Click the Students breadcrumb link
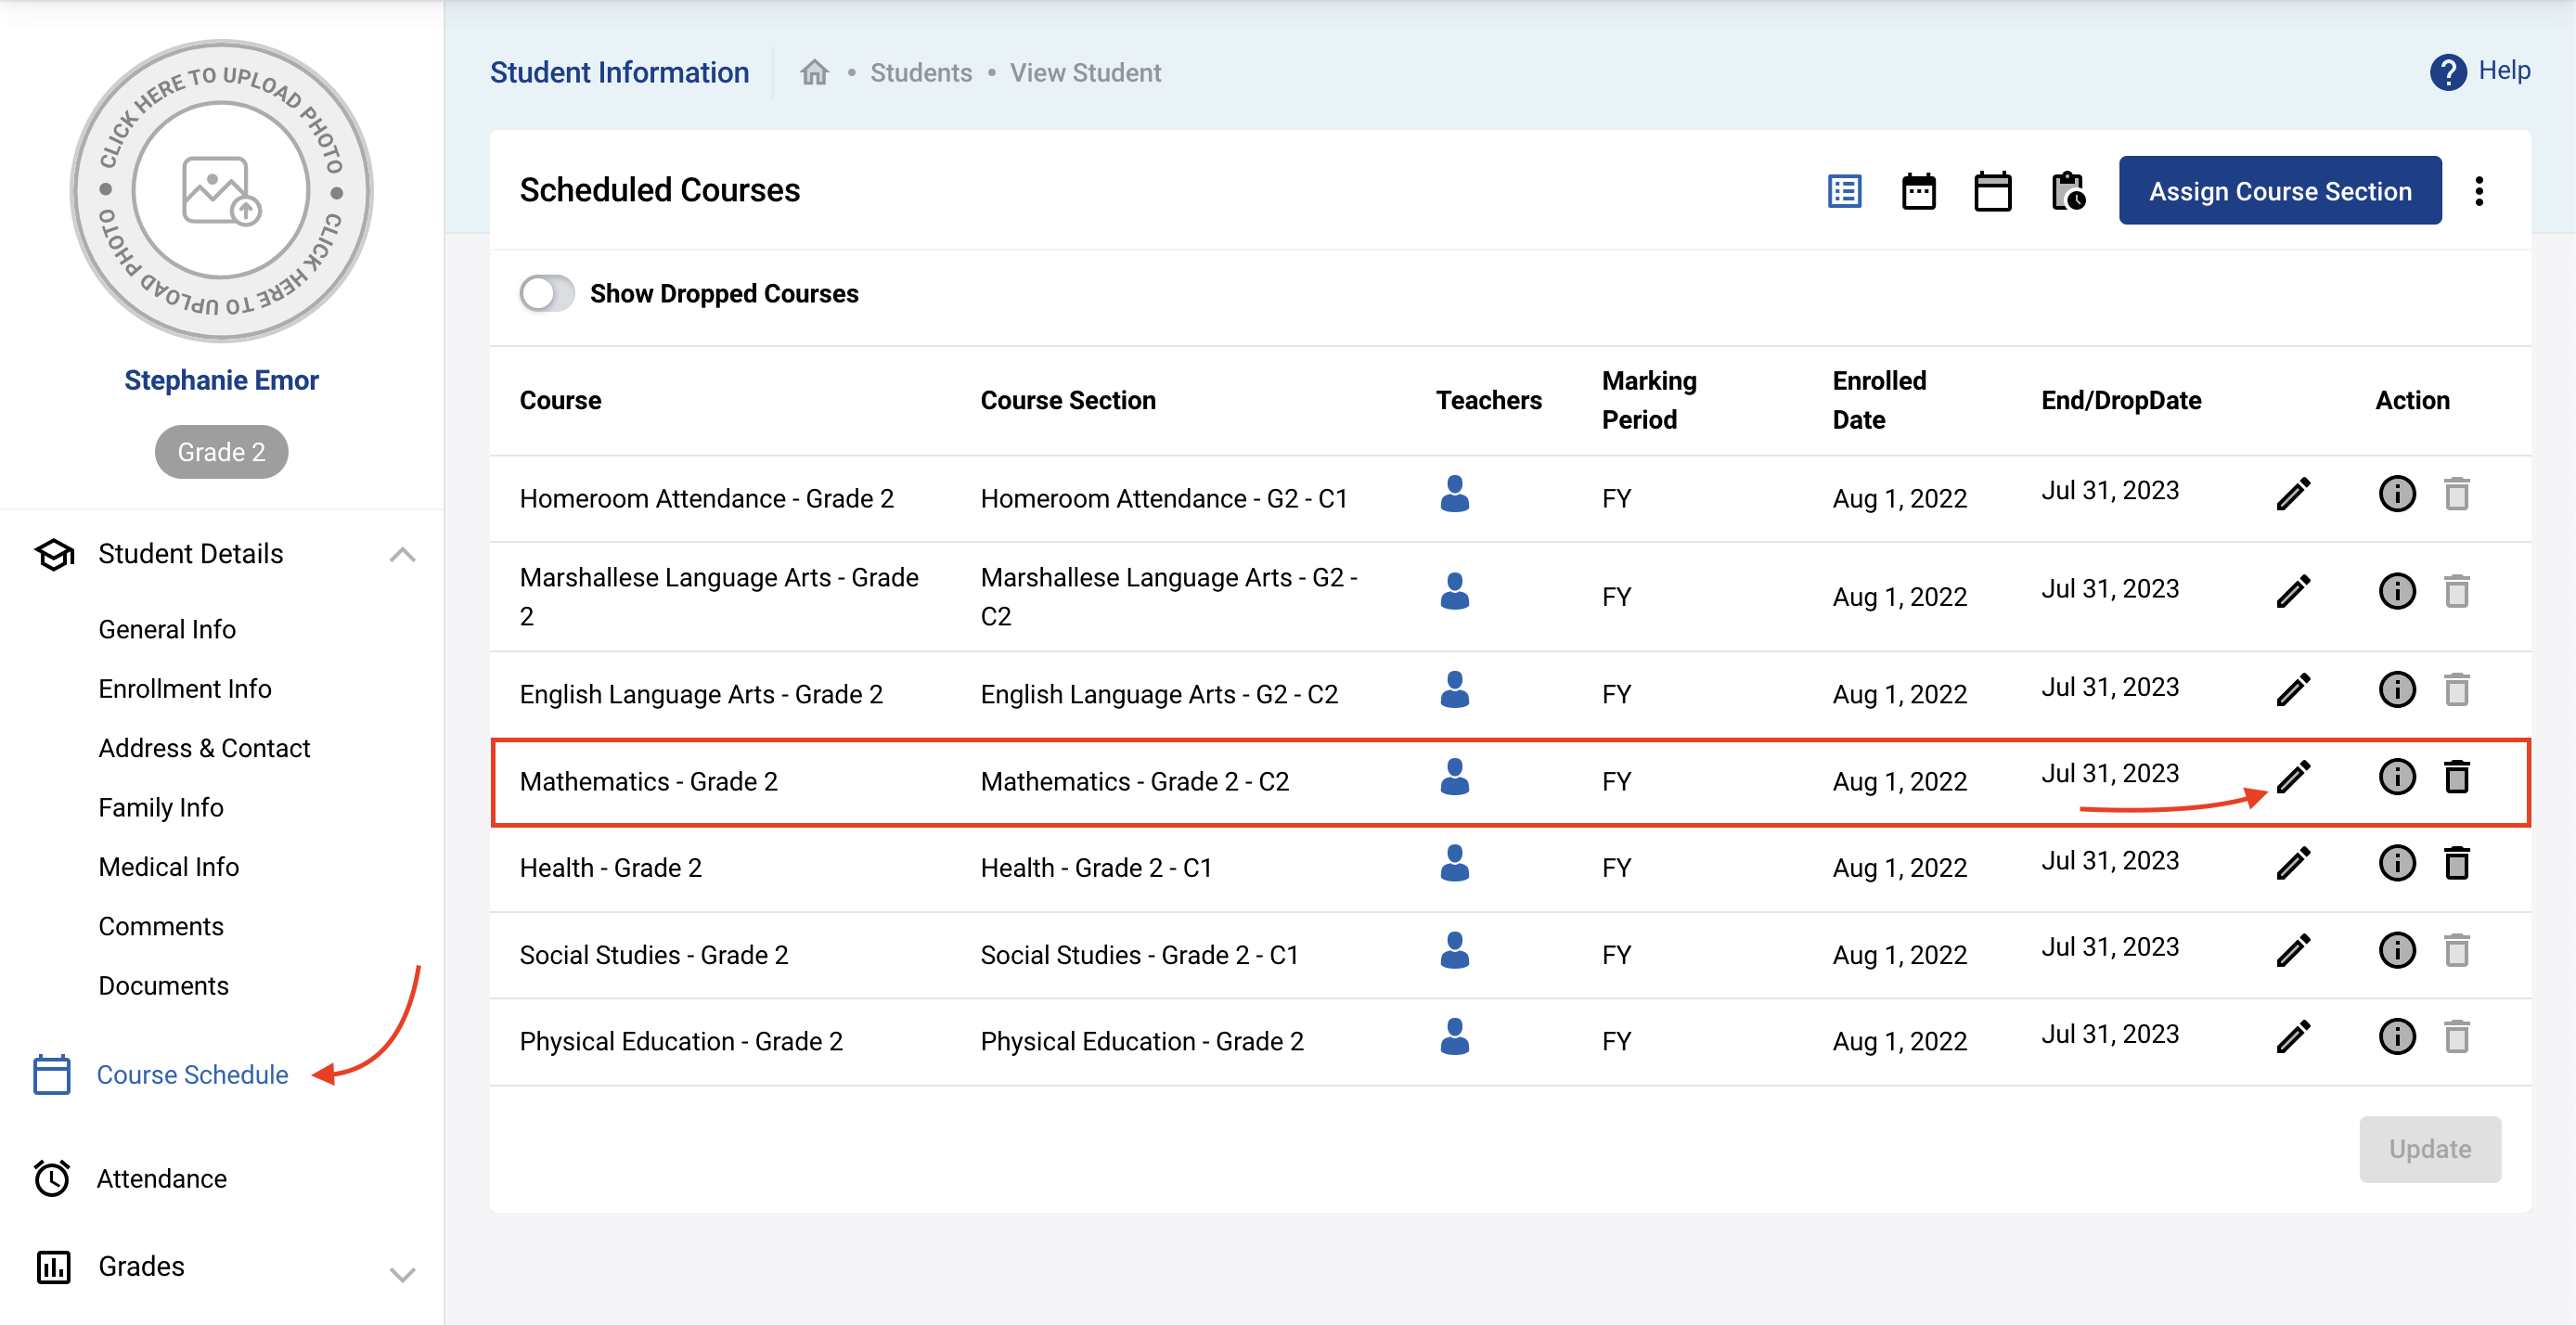This screenshot has width=2576, height=1325. coord(920,73)
